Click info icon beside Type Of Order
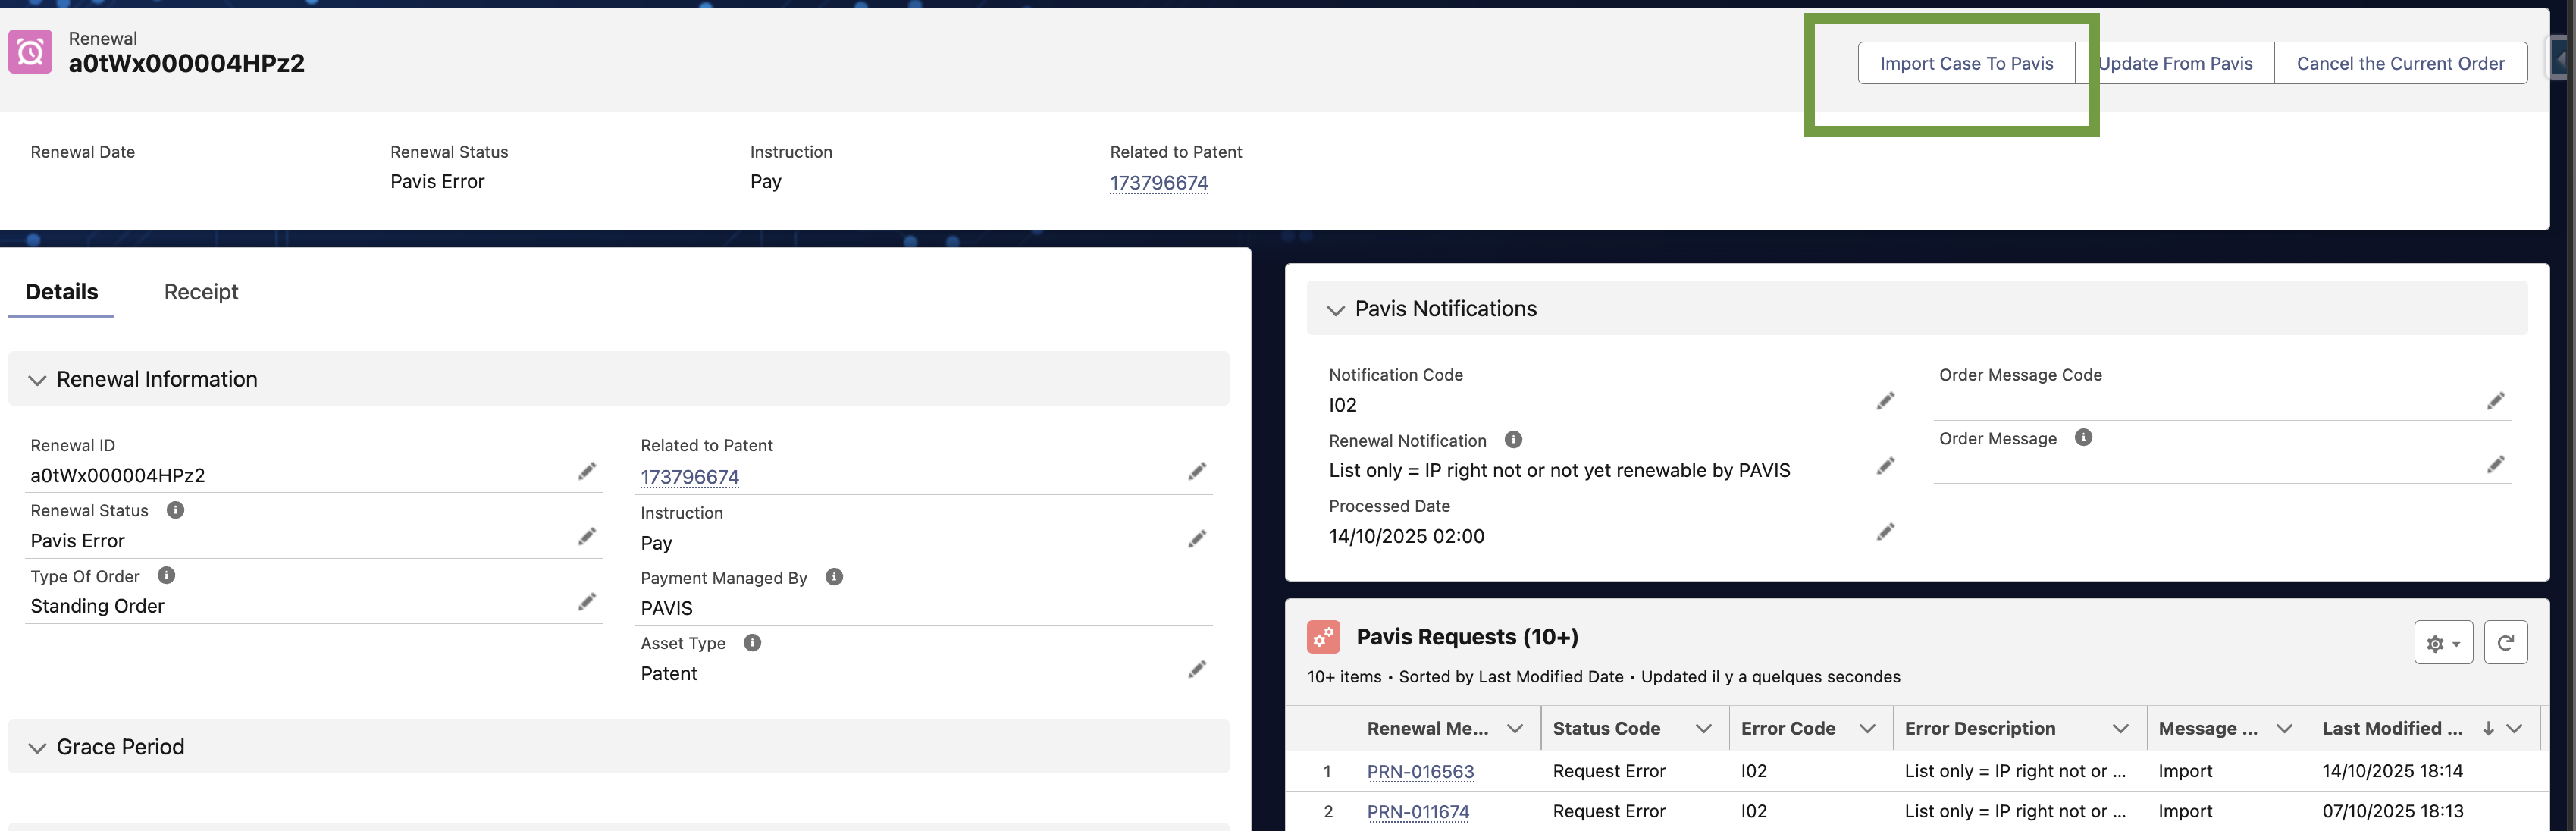 [x=166, y=576]
